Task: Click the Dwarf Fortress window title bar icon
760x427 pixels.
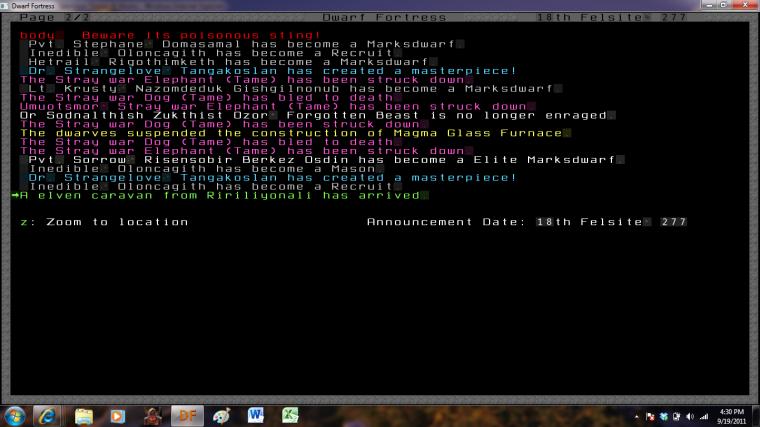Action: (5, 6)
